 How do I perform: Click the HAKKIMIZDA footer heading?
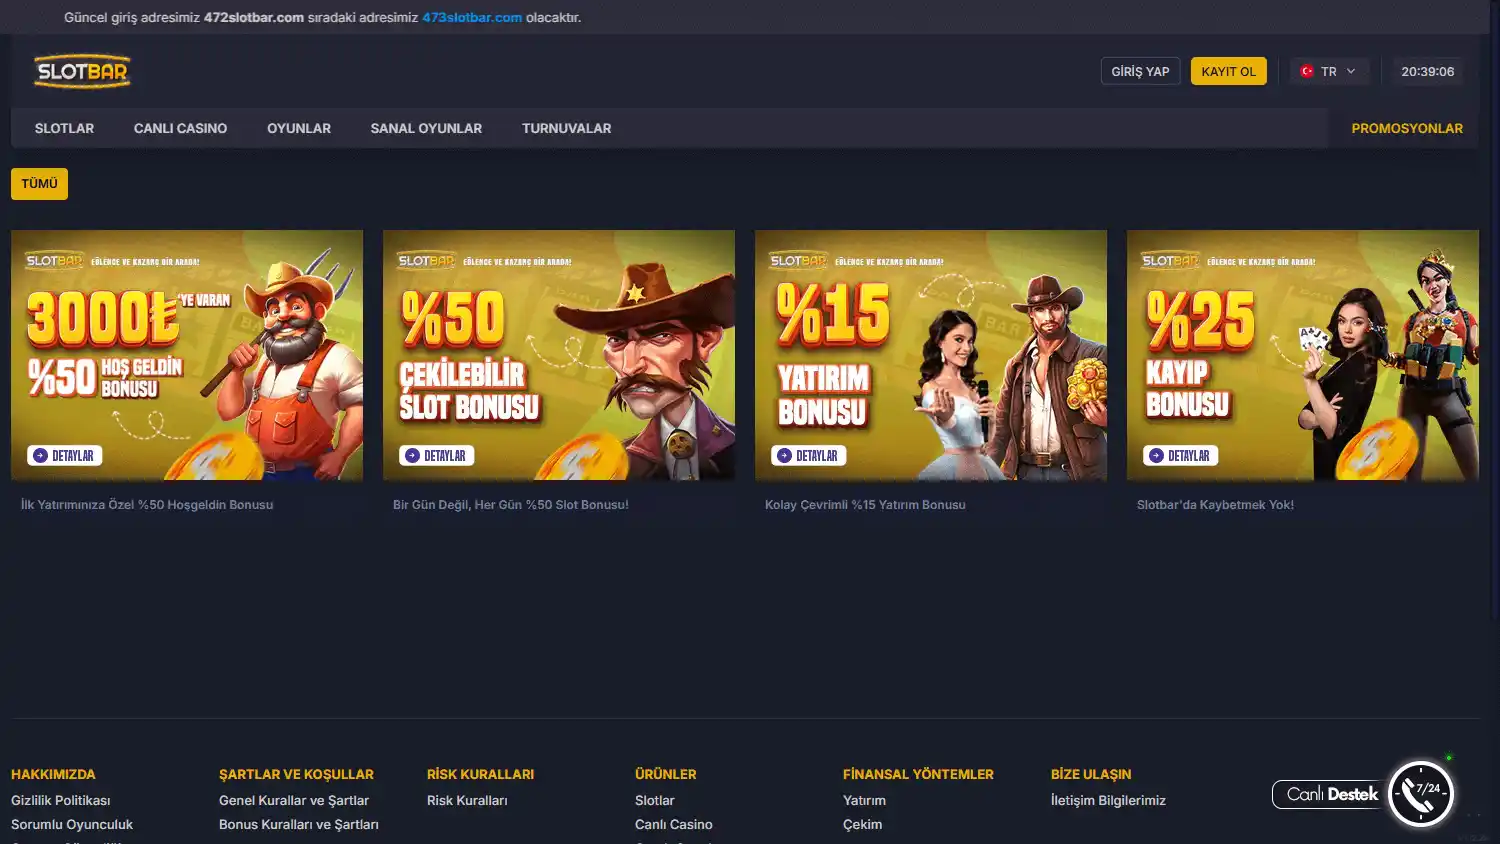pyautogui.click(x=53, y=774)
